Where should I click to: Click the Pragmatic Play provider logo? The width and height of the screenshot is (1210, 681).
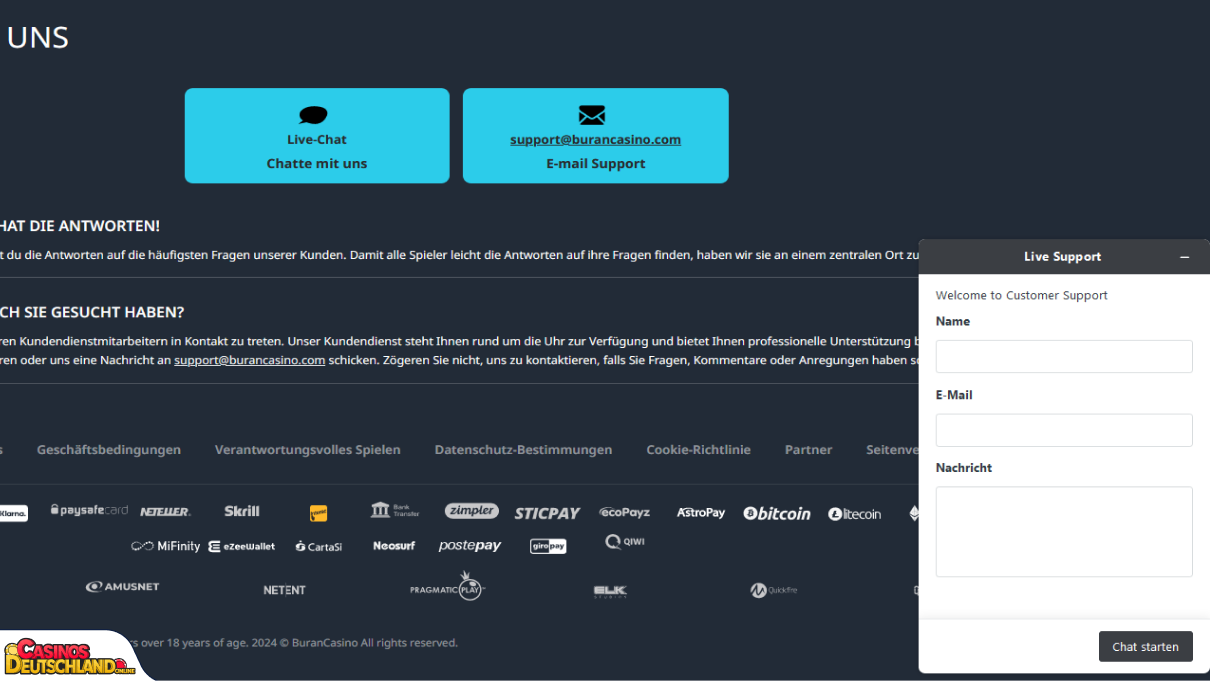point(447,588)
